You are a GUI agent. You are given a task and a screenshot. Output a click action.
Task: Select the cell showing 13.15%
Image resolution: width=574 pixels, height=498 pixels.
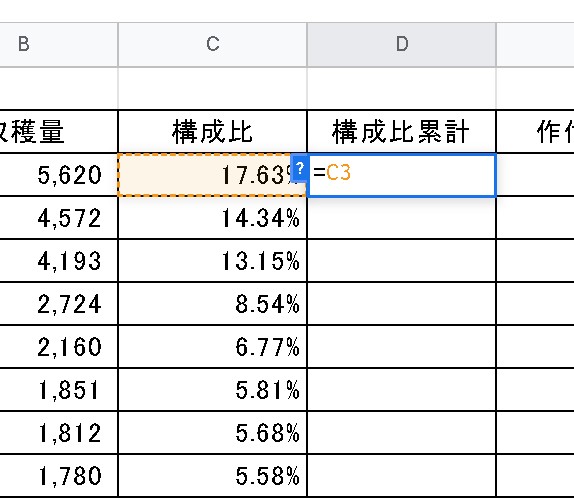(212, 261)
